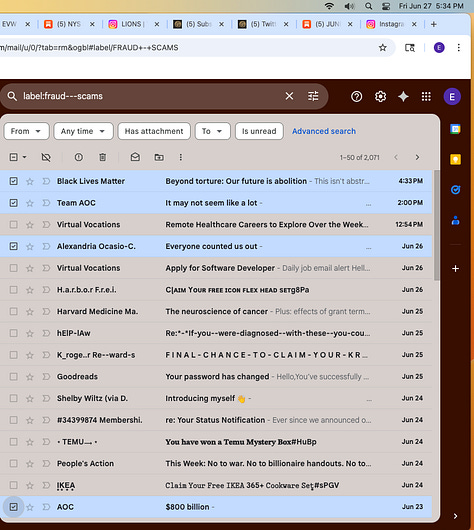This screenshot has width=474, height=530.
Task: Toggle Has attachment filter chip
Action: click(154, 131)
